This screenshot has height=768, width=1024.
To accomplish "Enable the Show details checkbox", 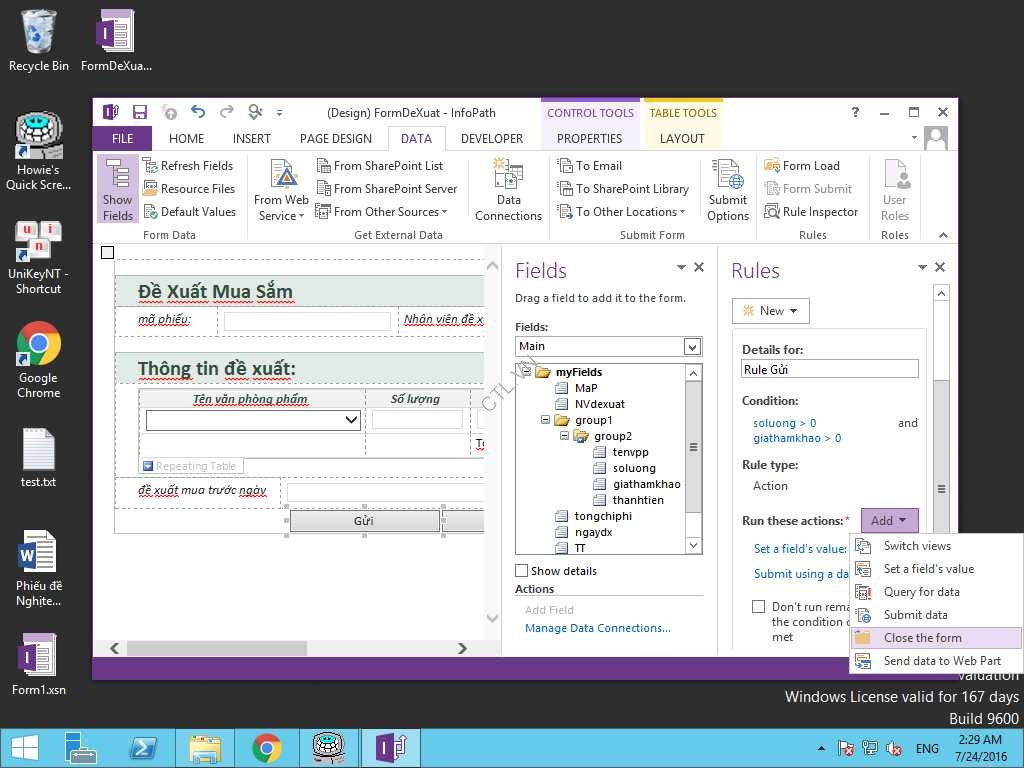I will click(521, 571).
